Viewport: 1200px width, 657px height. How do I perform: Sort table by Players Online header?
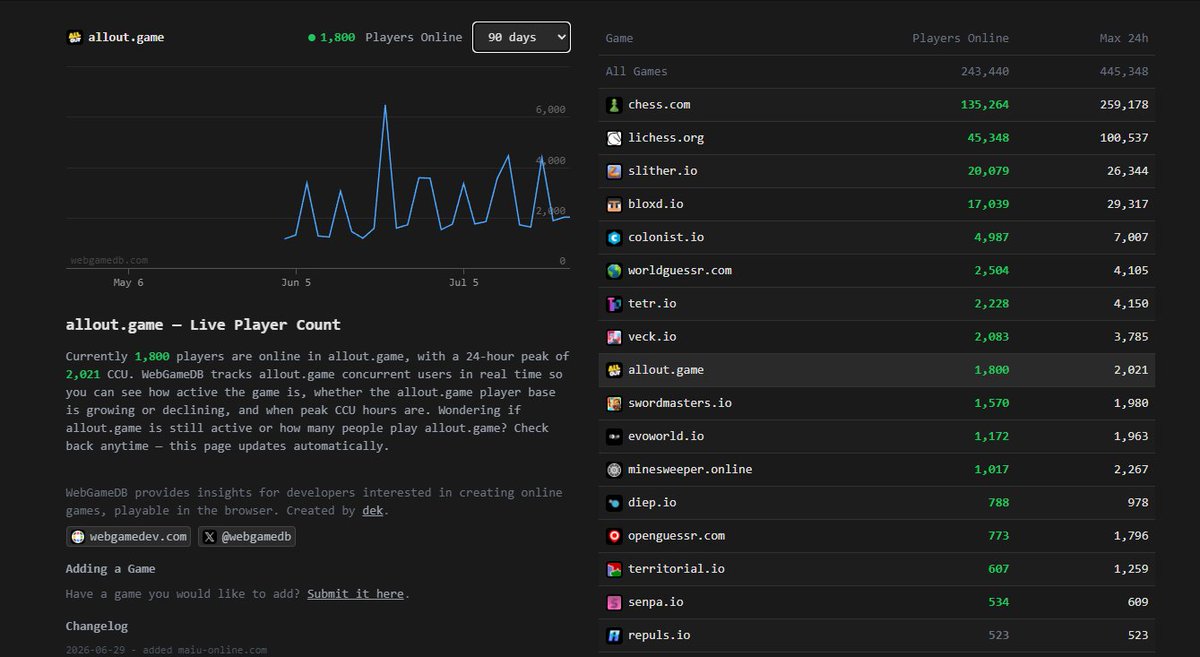(x=960, y=38)
